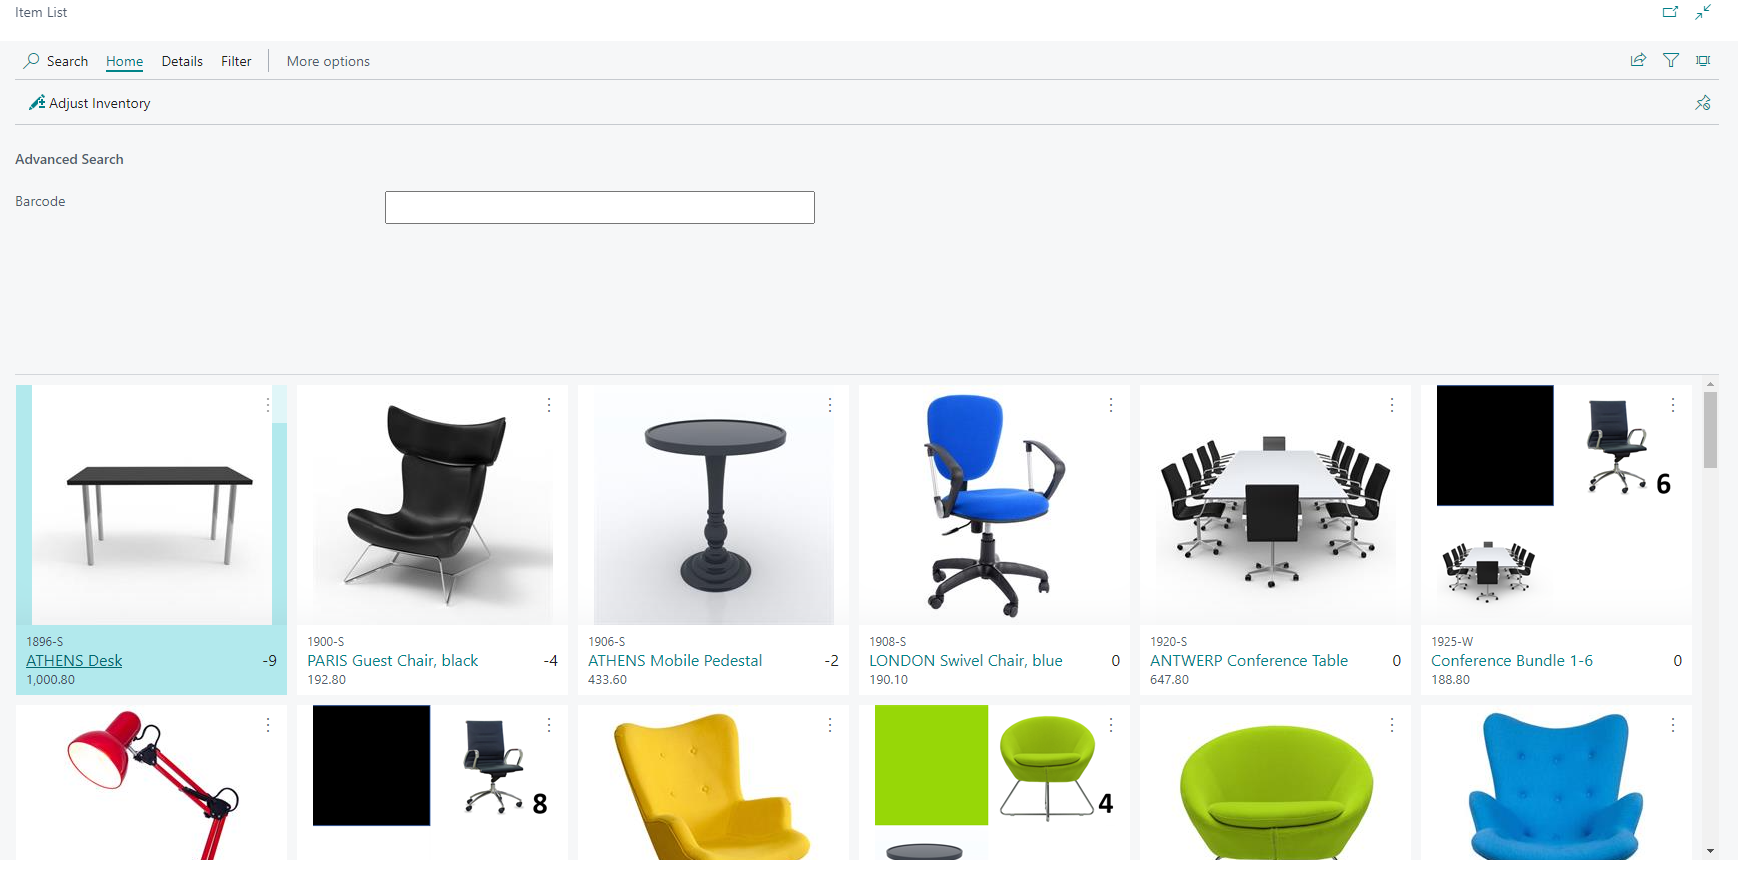Open page in new window icon
This screenshot has height=869, width=1738.
coord(1670,12)
